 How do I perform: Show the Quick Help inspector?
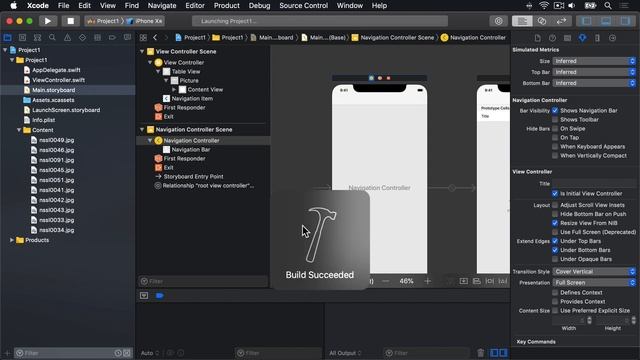[x=552, y=38]
